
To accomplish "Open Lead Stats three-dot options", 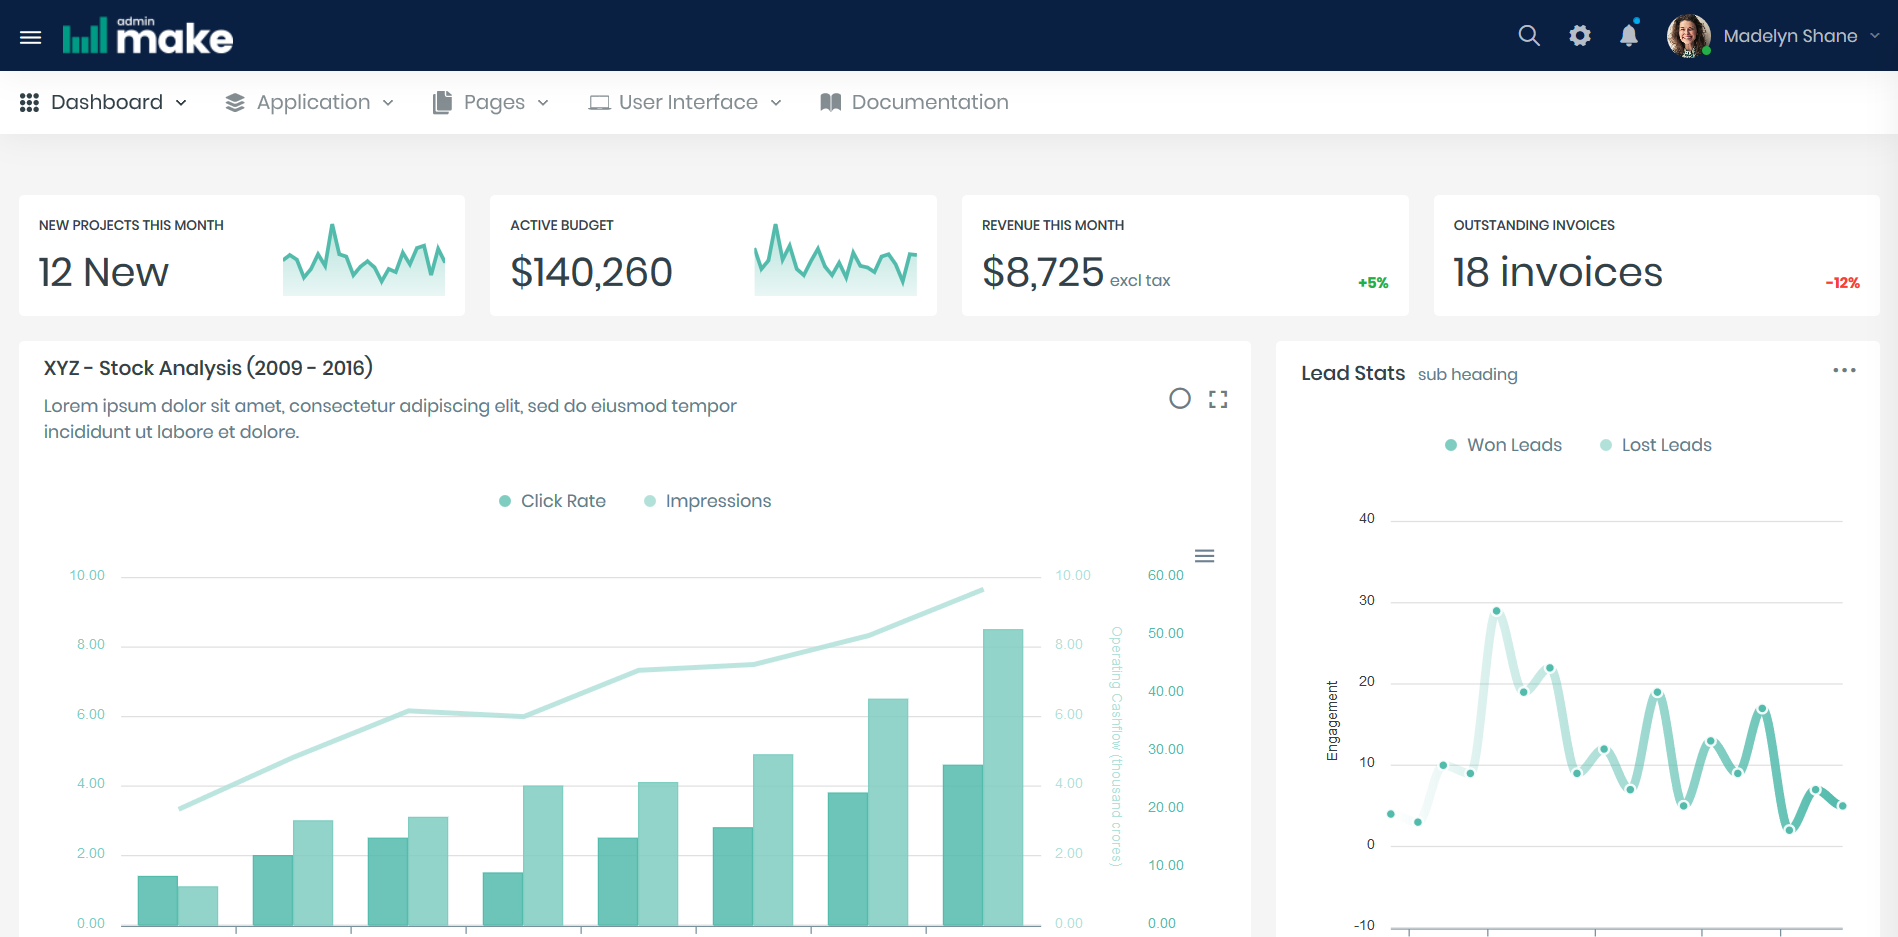I will [x=1844, y=371].
